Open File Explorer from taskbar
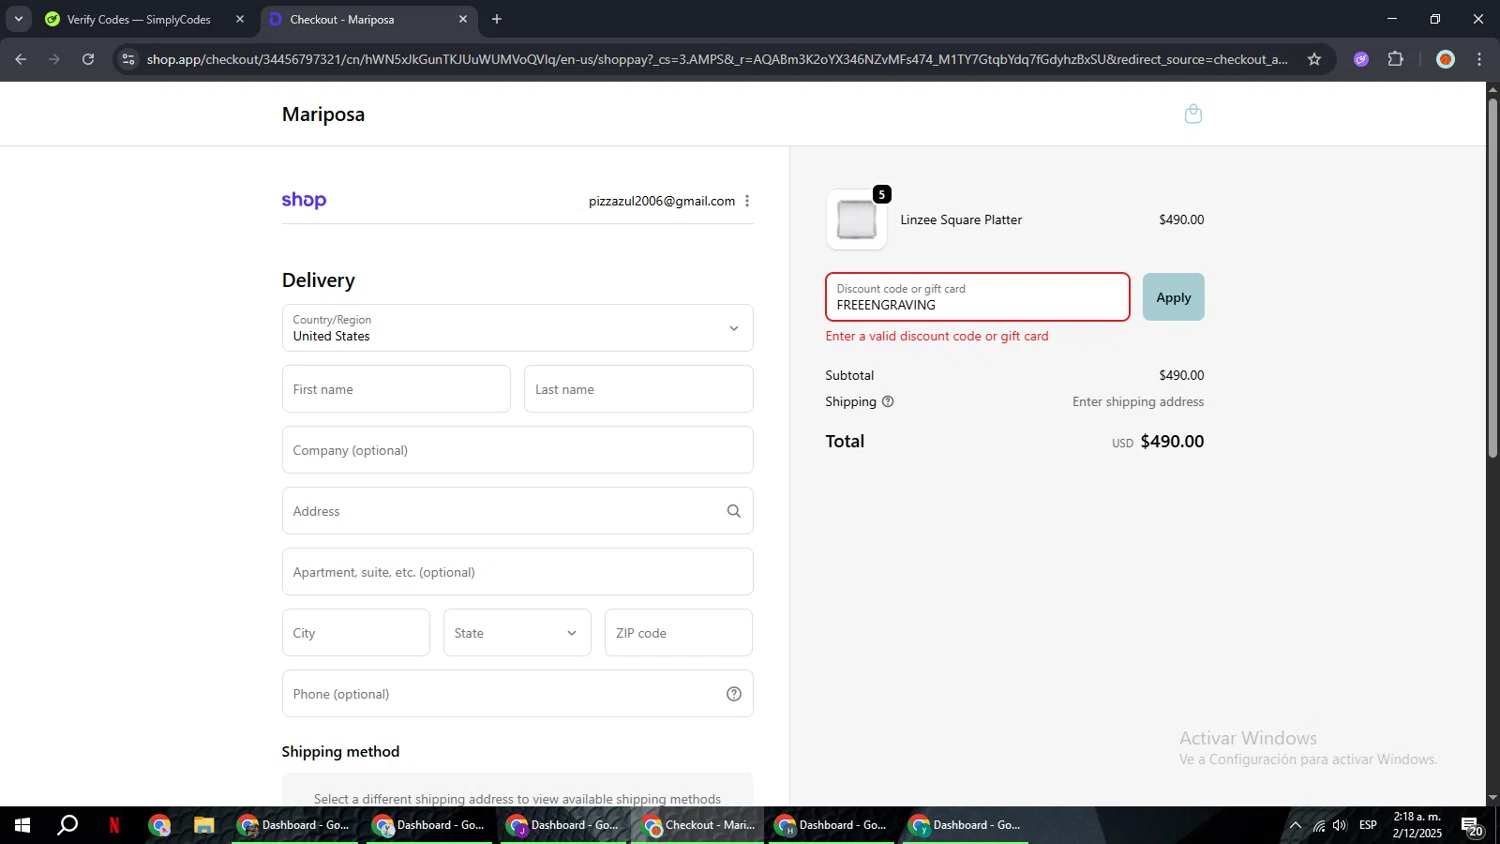Viewport: 1500px width, 844px height. tap(204, 825)
